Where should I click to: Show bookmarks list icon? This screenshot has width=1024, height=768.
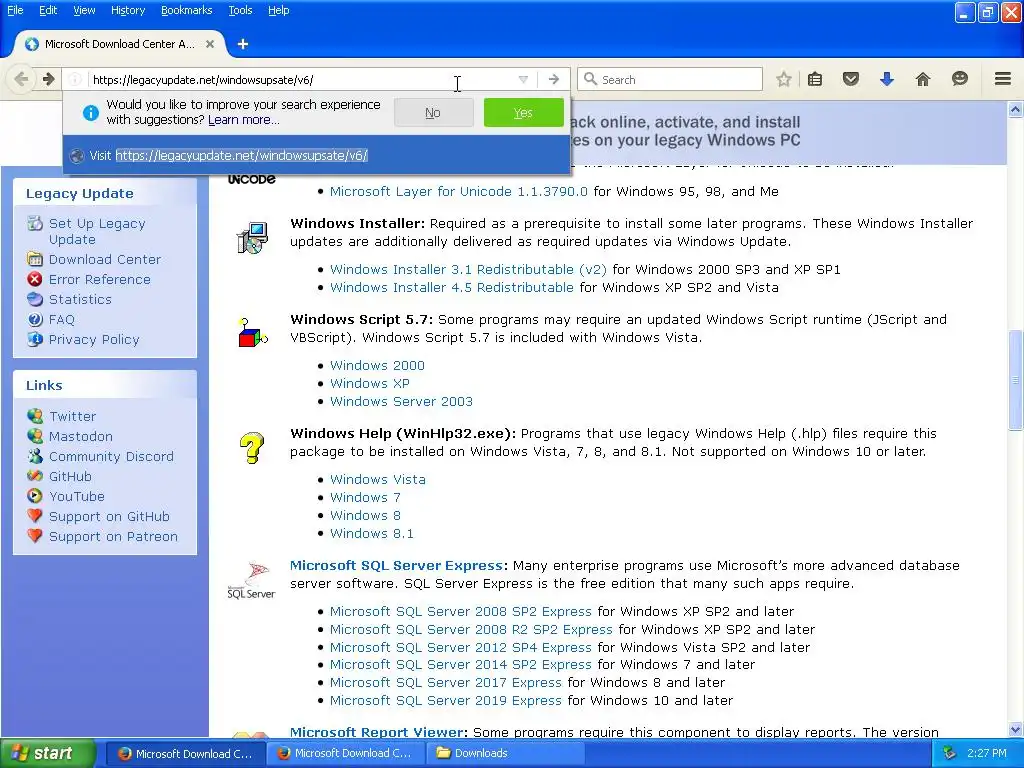(x=814, y=79)
